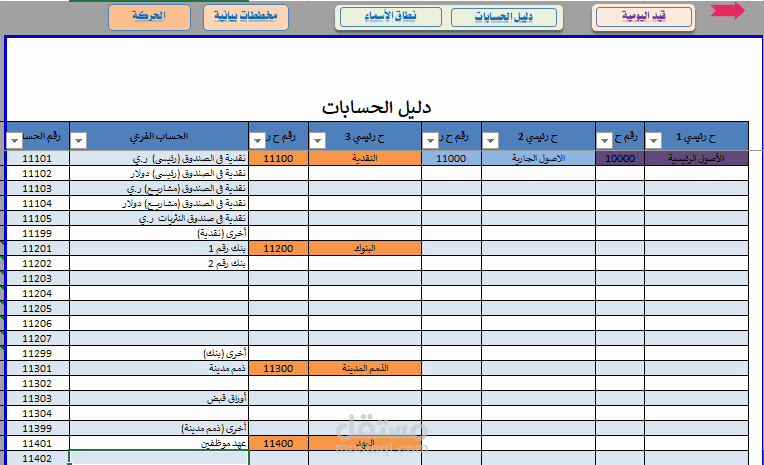Select account number cell 11105

click(37, 219)
